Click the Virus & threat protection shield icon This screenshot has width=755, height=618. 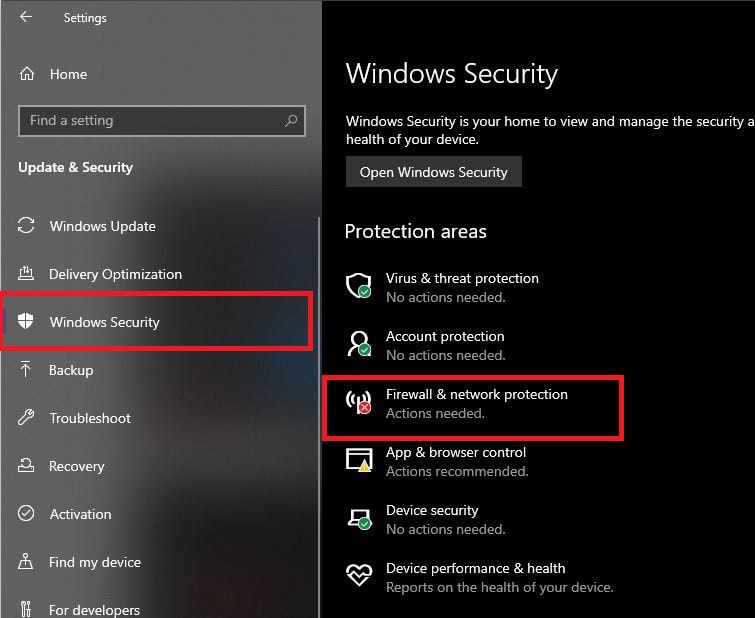(x=358, y=286)
